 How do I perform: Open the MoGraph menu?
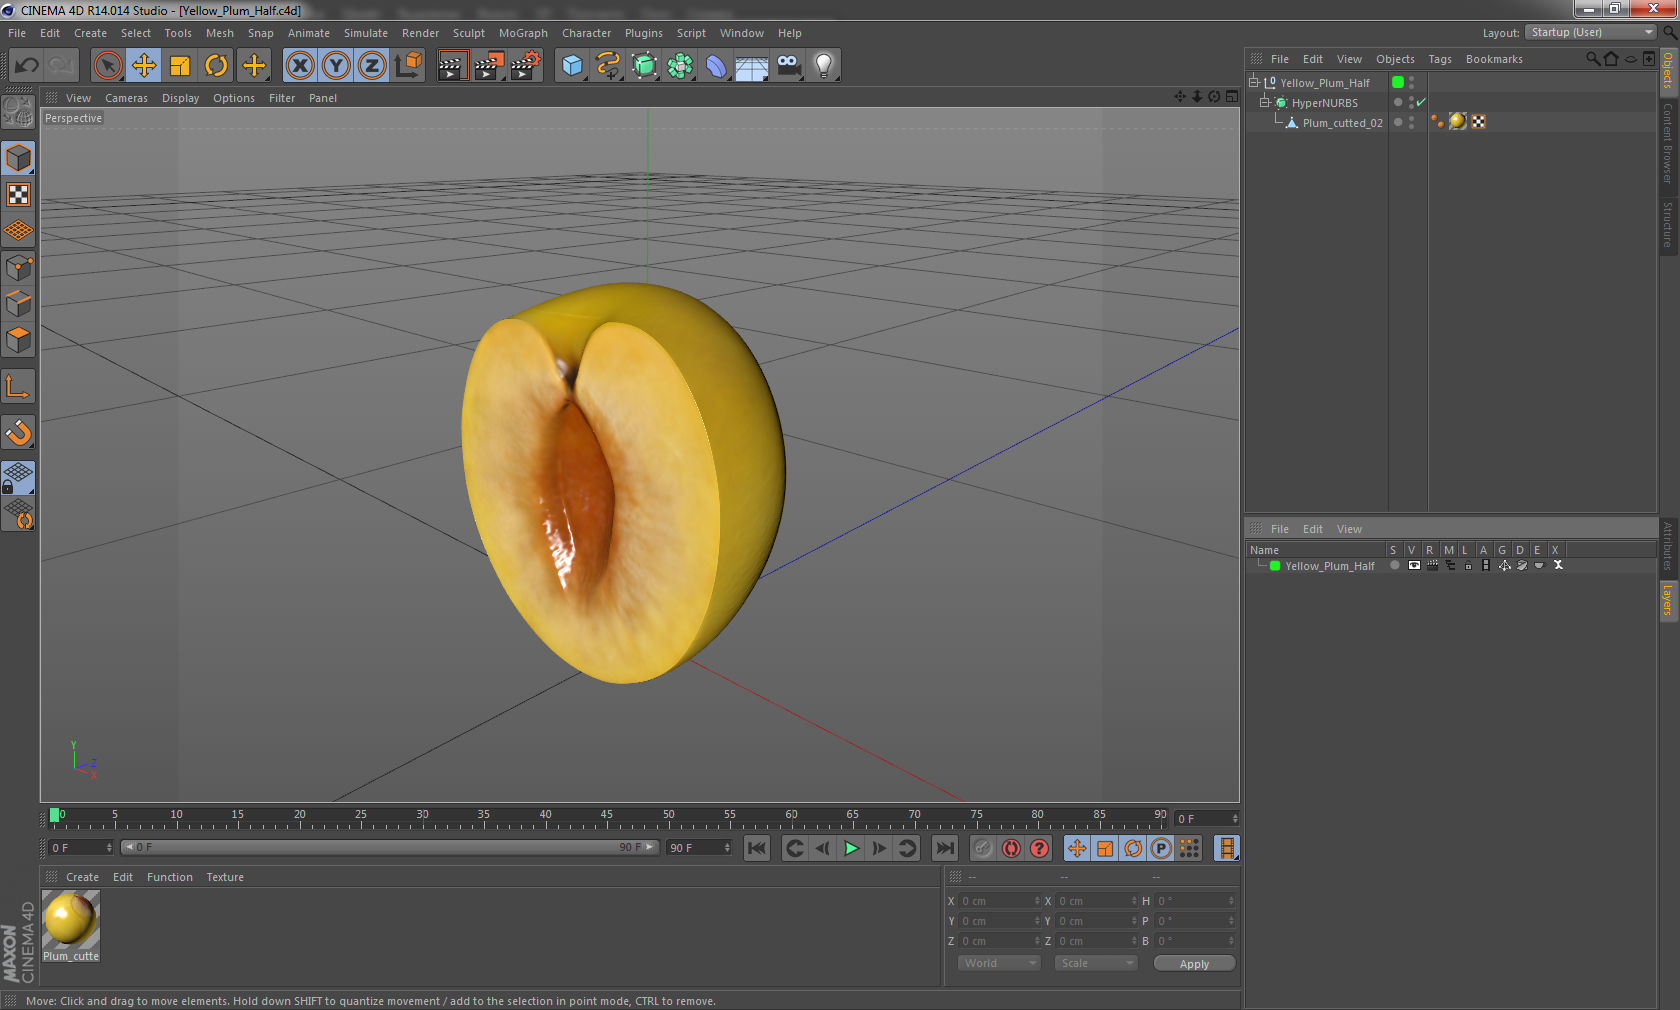[523, 33]
